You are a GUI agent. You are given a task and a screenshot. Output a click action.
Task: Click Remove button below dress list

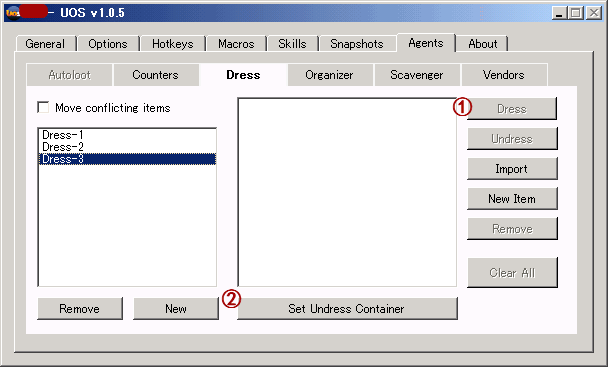pyautogui.click(x=80, y=308)
